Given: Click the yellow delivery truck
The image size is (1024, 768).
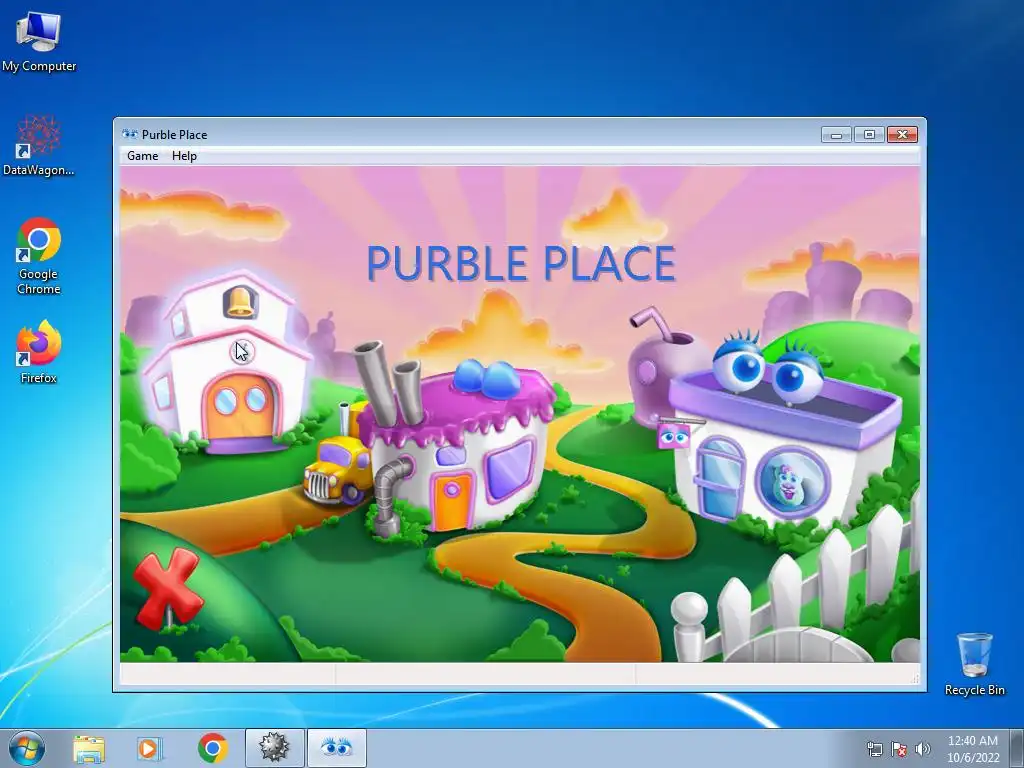Looking at the screenshot, I should pyautogui.click(x=338, y=471).
